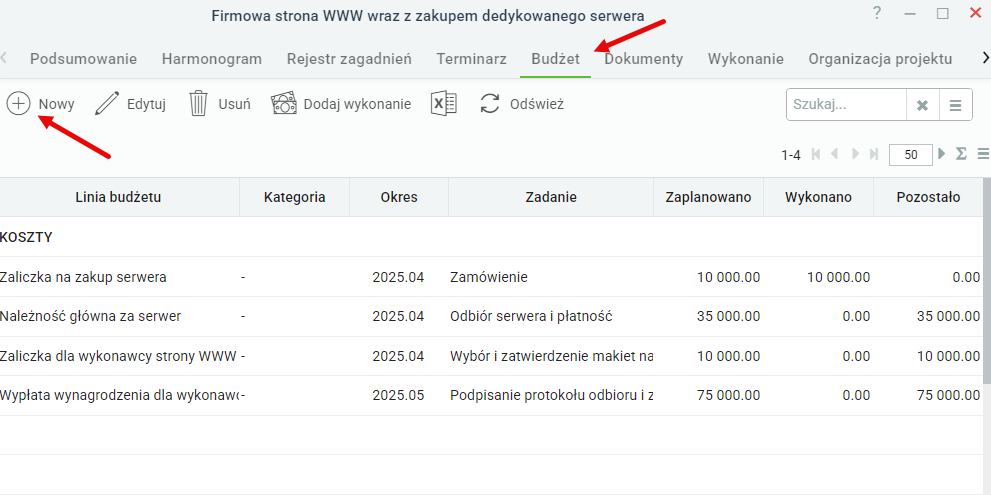Go to the previous results page
991x495 pixels.
tap(834, 154)
